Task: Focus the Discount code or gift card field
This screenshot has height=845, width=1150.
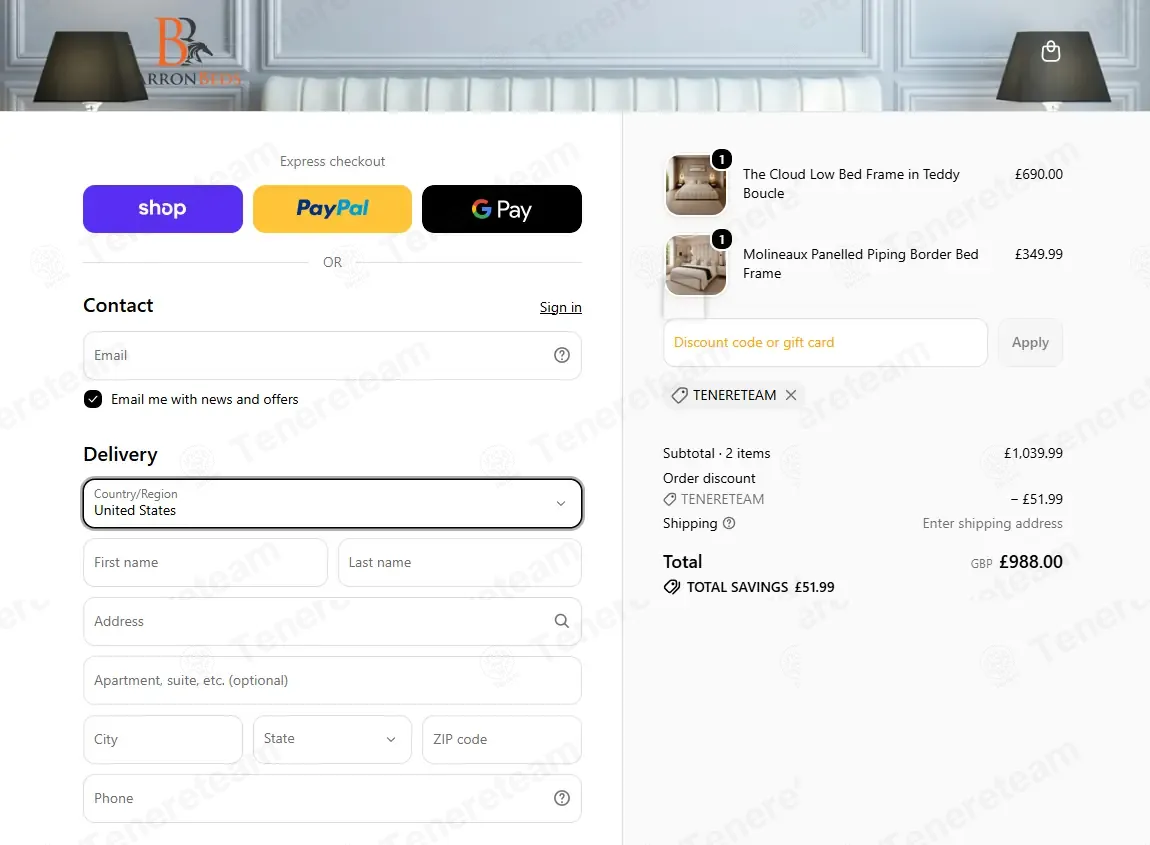Action: 825,343
